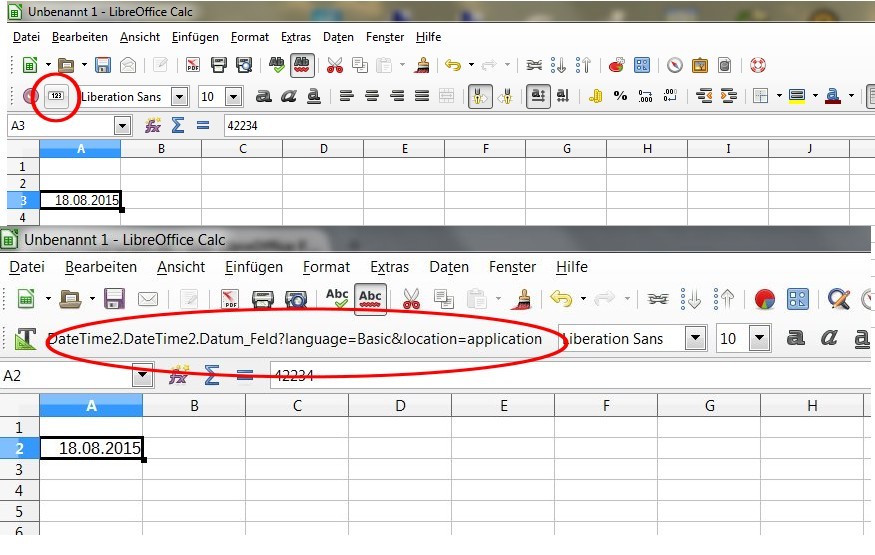The image size is (875, 555).
Task: Open Extras menu in upper window
Action: [x=296, y=37]
